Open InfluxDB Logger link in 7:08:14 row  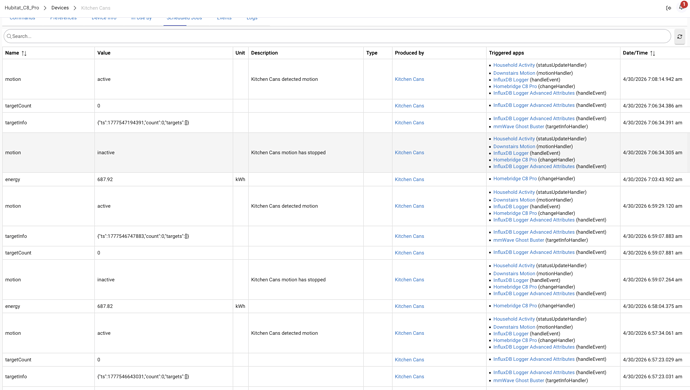[510, 80]
